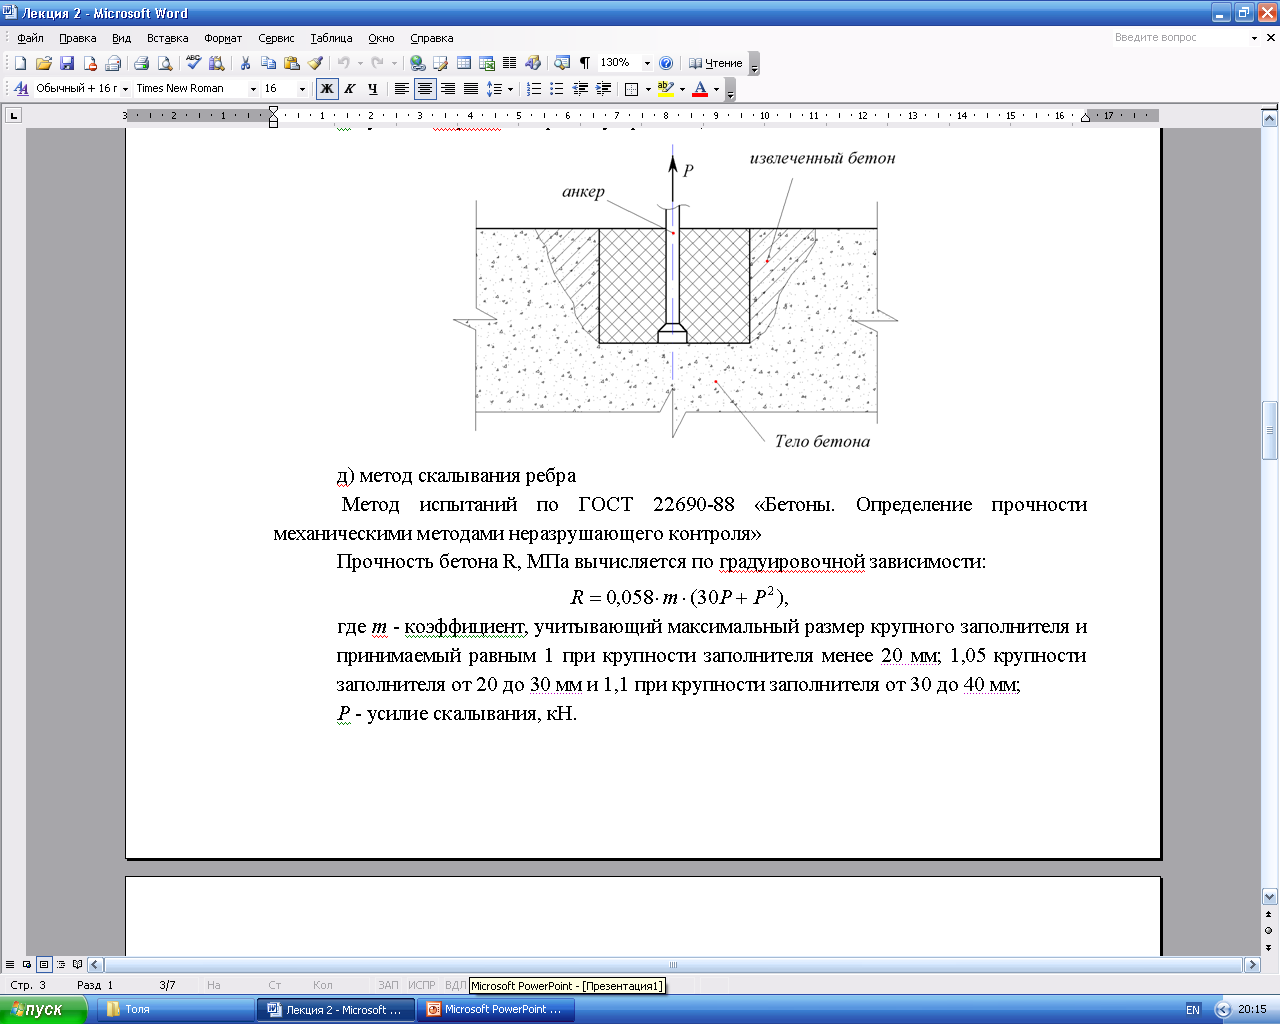Align text to the right

tap(448, 89)
